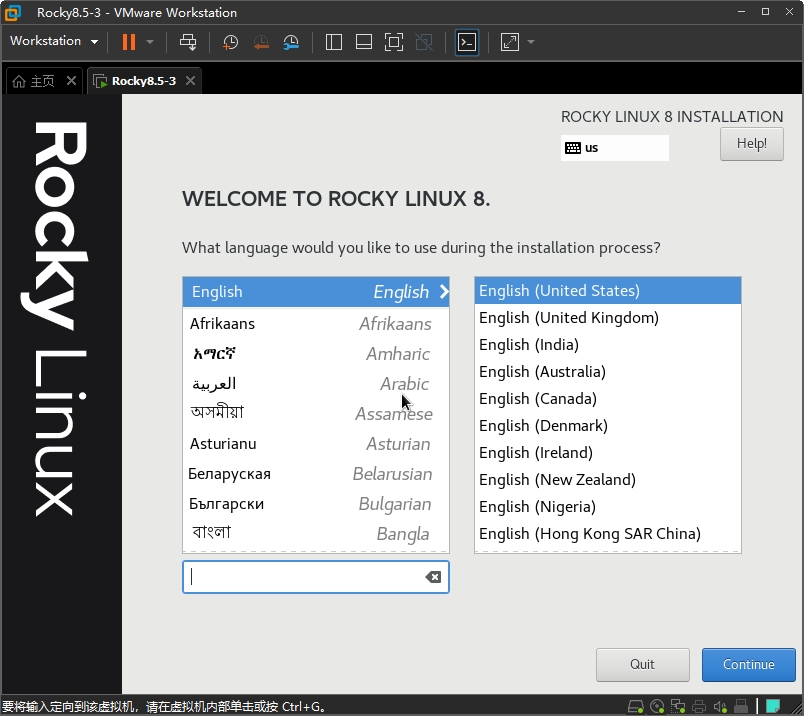Click USB controller status icon
Viewport: 804px width, 716px height.
(x=741, y=707)
